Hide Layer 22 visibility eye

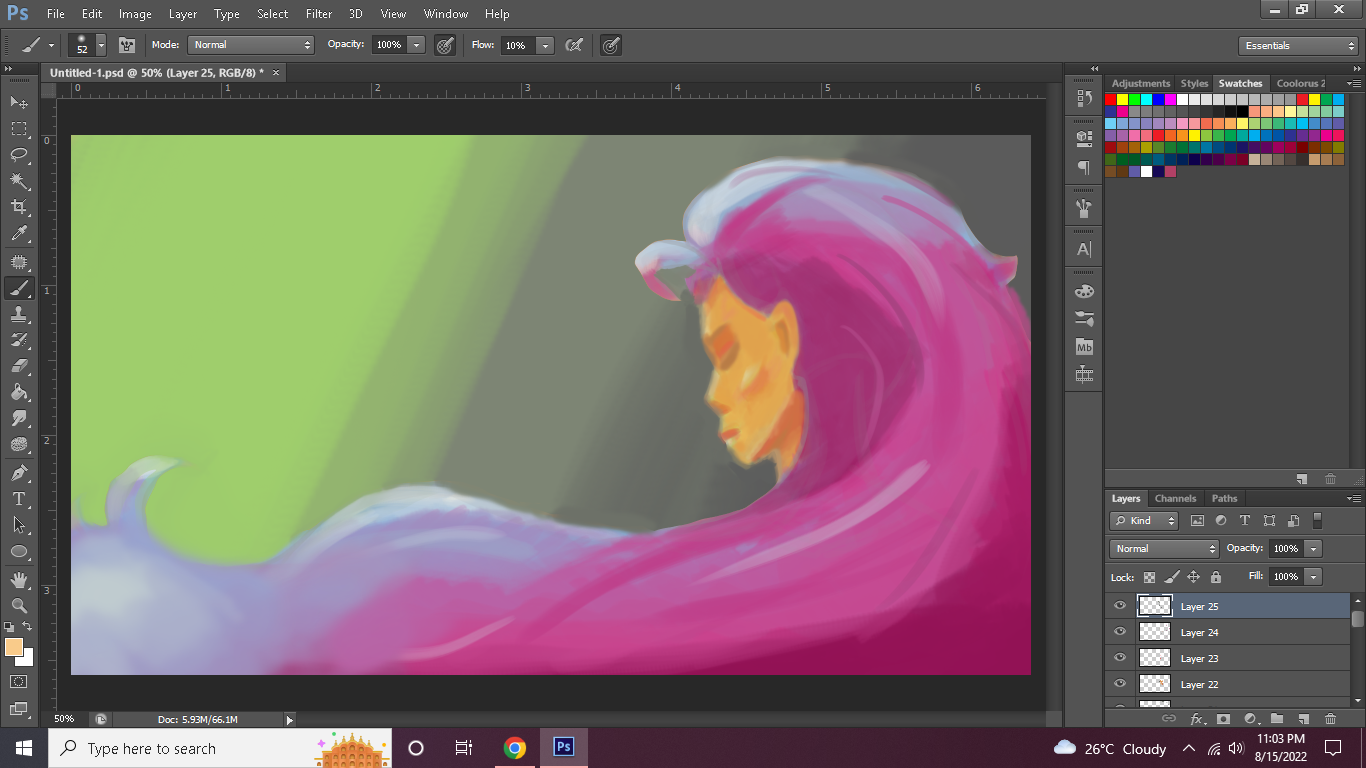click(x=1120, y=684)
